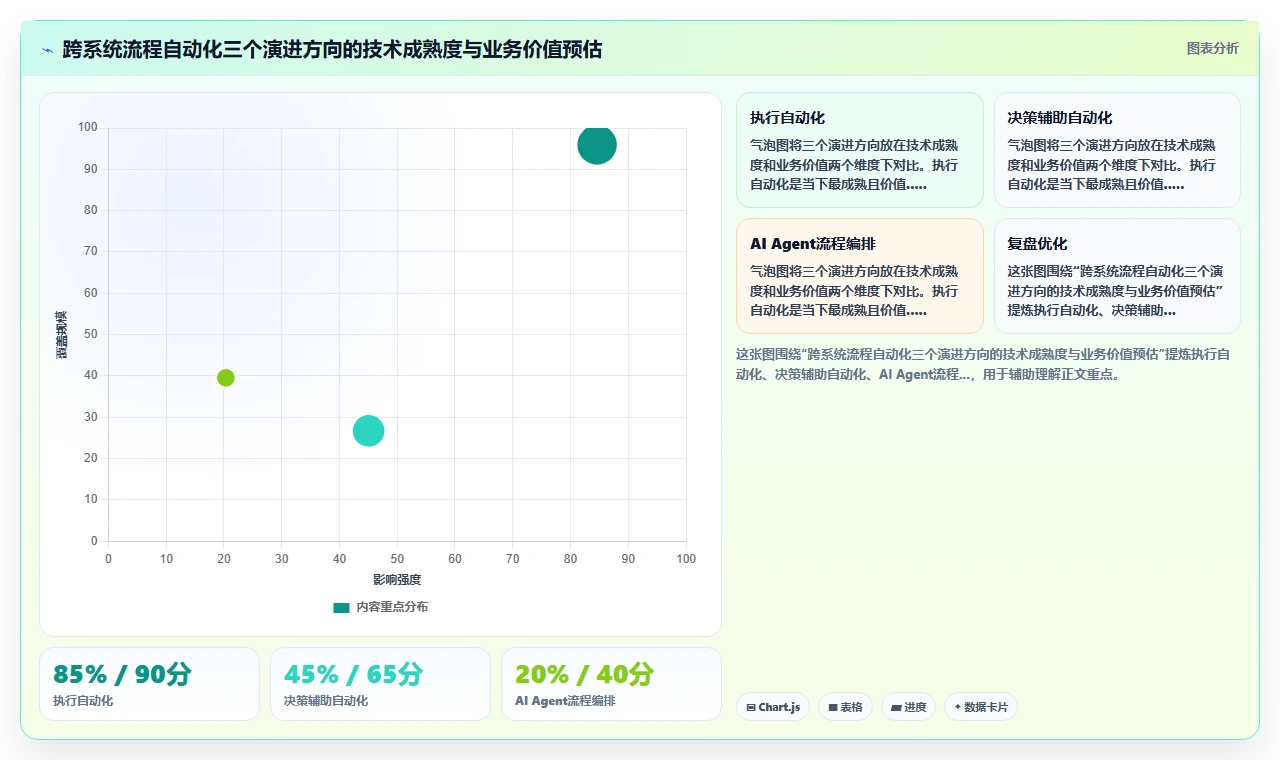Open the 决策辅助自动化 description card
This screenshot has height=760, width=1280.
[x=1117, y=150]
